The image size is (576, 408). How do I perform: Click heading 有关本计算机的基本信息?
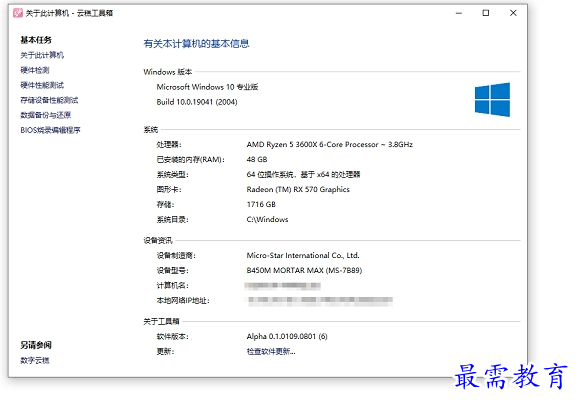[197, 44]
